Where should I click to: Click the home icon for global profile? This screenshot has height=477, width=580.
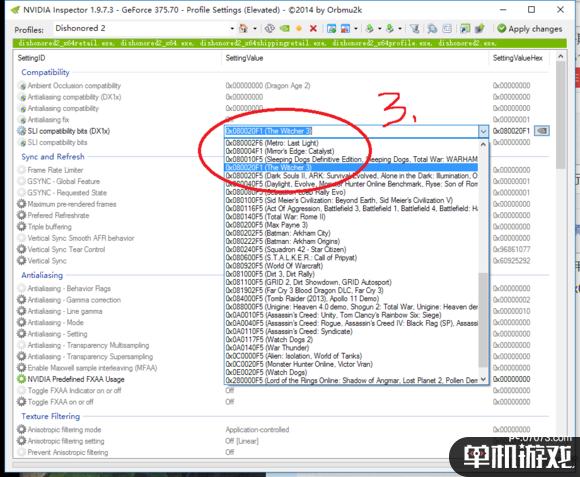(243, 28)
